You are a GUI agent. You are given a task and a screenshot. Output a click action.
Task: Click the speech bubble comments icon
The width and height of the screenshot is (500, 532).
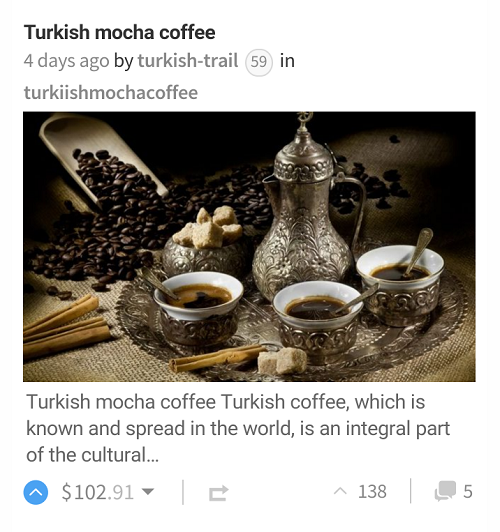tap(445, 491)
